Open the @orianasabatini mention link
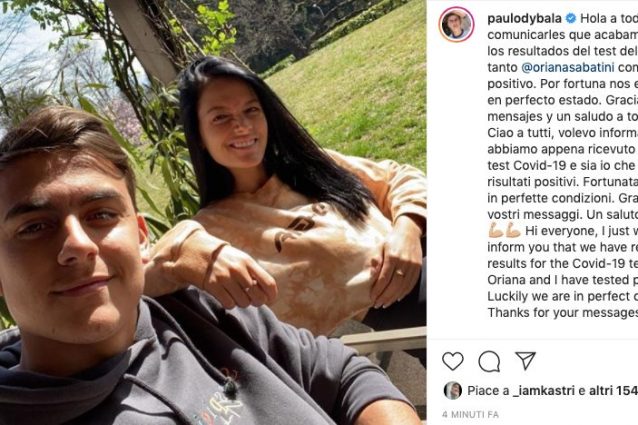 pos(568,67)
